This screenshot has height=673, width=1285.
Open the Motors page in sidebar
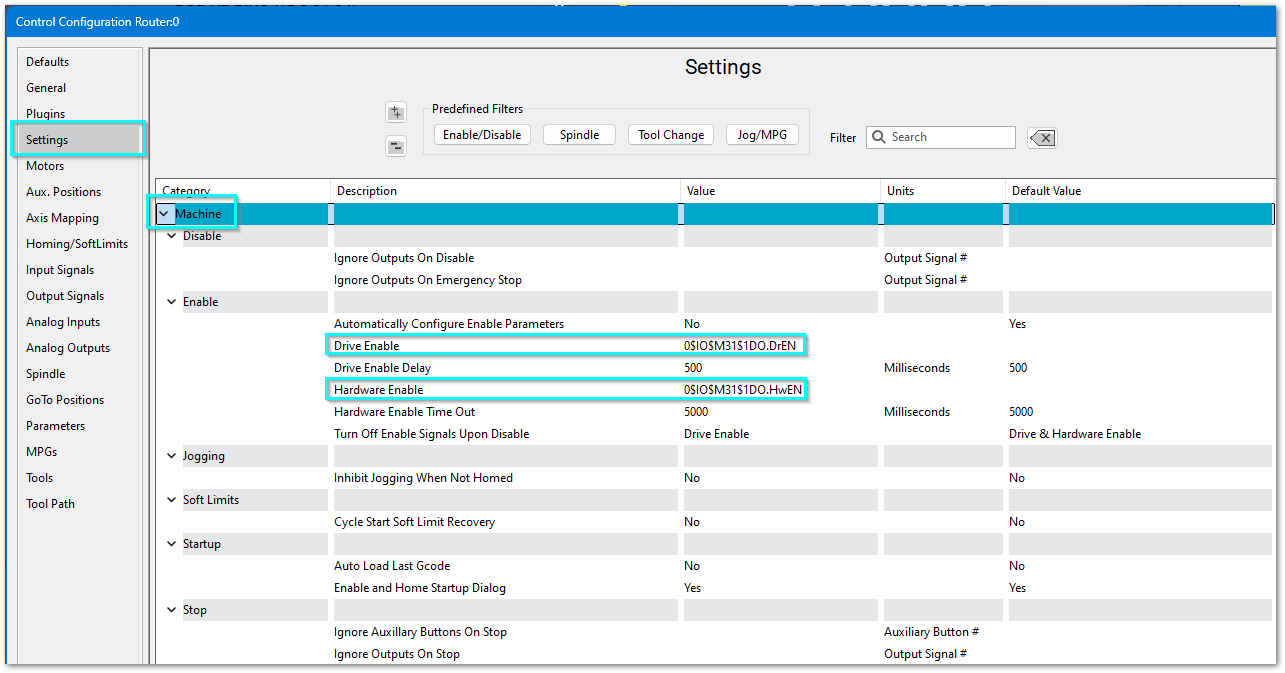click(x=45, y=166)
